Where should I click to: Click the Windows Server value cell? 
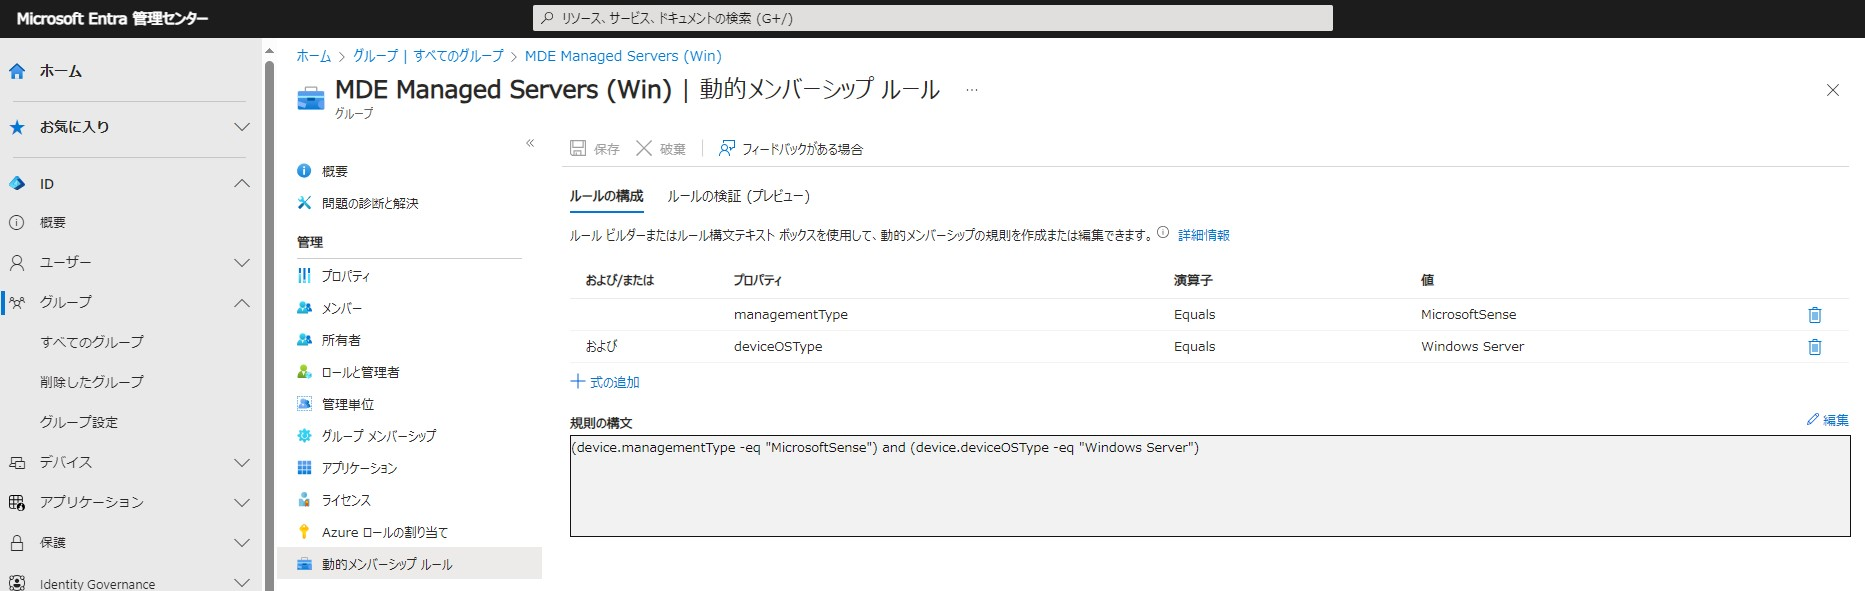1472,346
